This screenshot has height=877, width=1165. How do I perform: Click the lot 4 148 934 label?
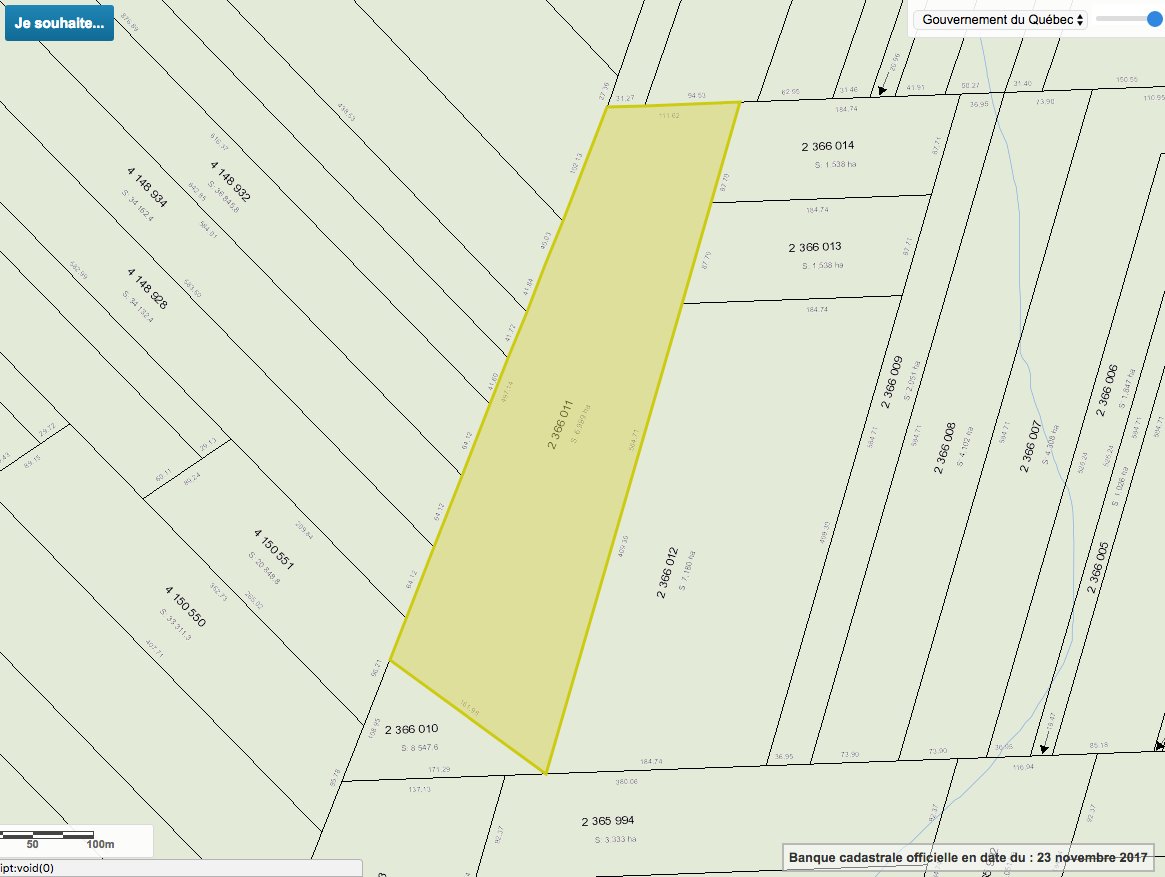coord(147,187)
